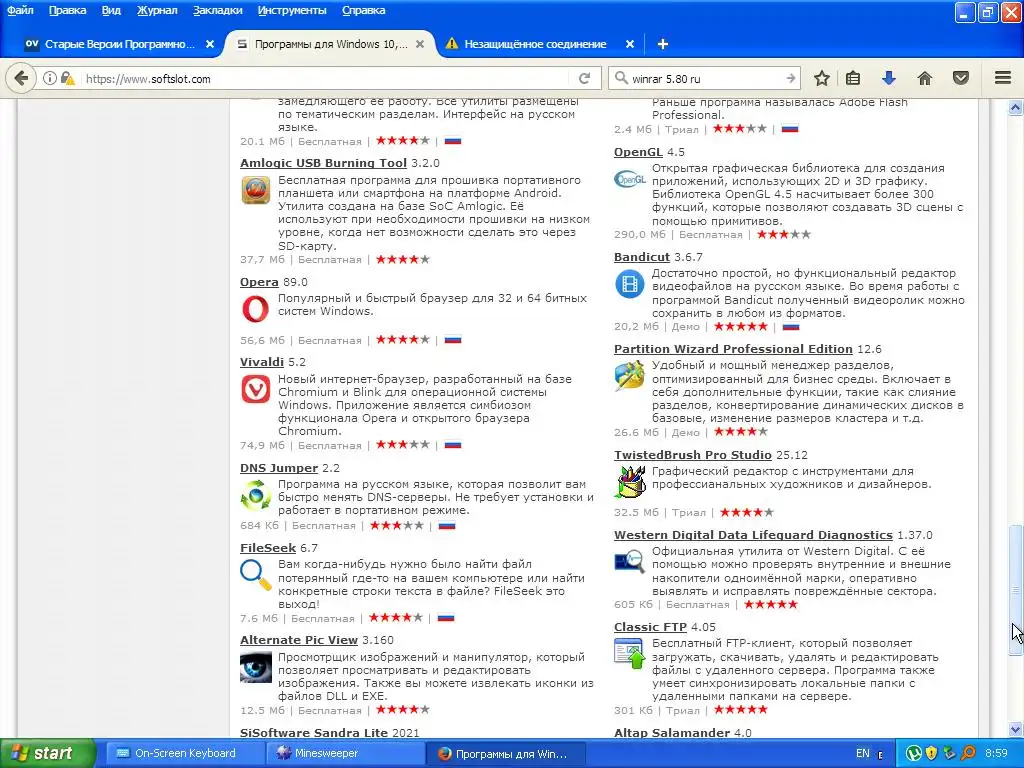This screenshot has height=768, width=1024.
Task: Open the Инструменты menu
Action: coord(292,10)
